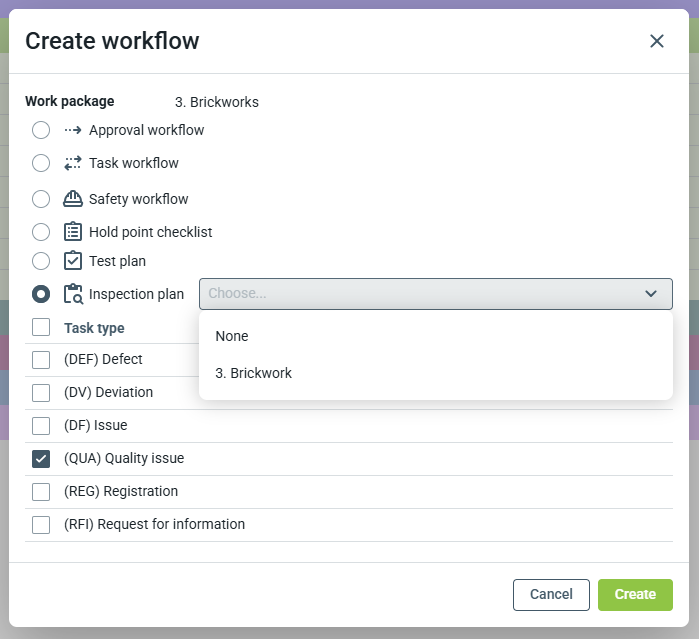Click the Hold point checklist clipboard icon
The height and width of the screenshot is (639, 699).
pyautogui.click(x=72, y=232)
